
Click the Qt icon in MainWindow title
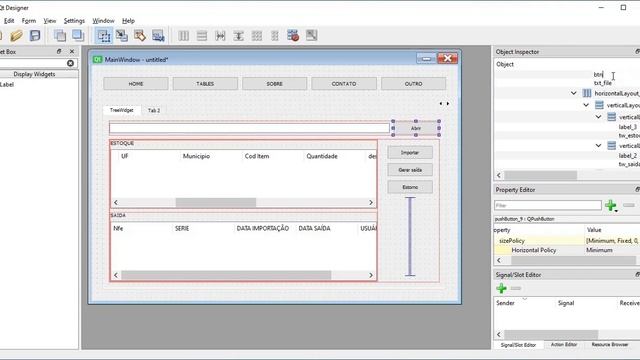[97, 60]
